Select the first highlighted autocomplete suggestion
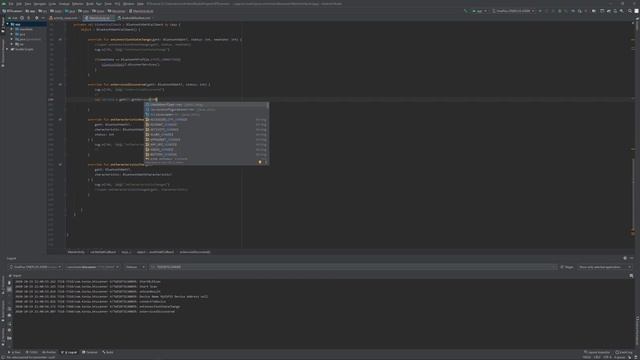 pos(206,105)
